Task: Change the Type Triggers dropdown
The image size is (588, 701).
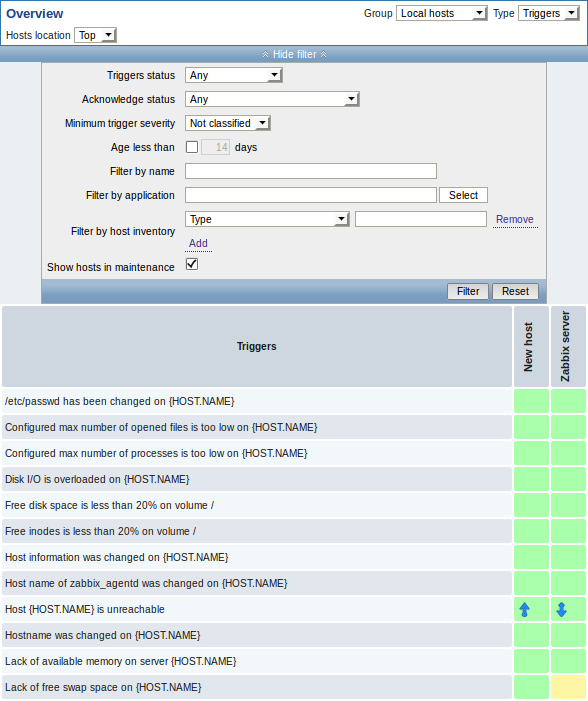Action: pyautogui.click(x=549, y=13)
